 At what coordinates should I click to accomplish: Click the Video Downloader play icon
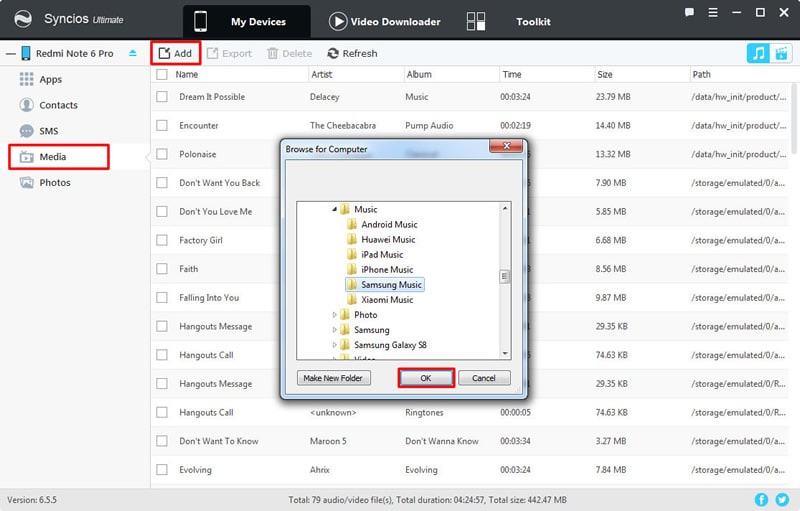coord(338,21)
